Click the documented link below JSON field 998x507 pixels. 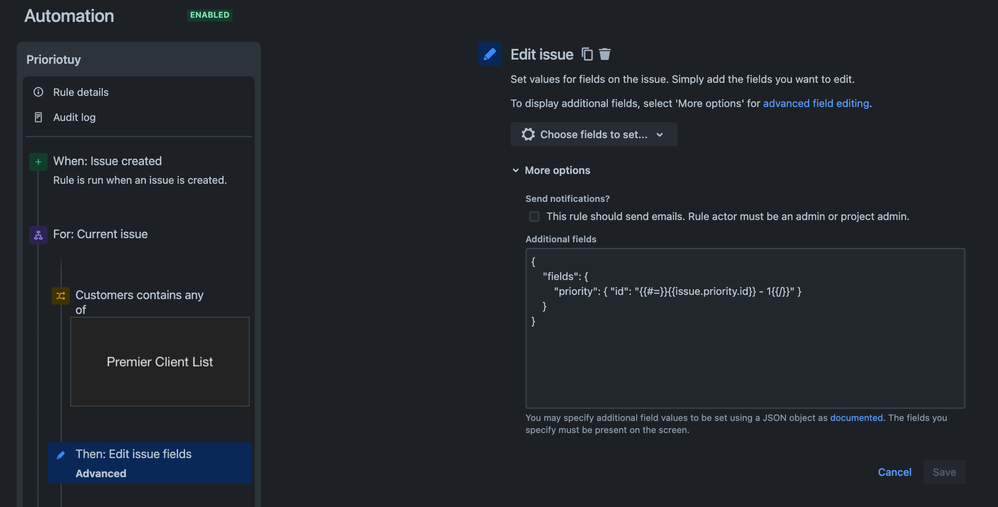pos(856,418)
